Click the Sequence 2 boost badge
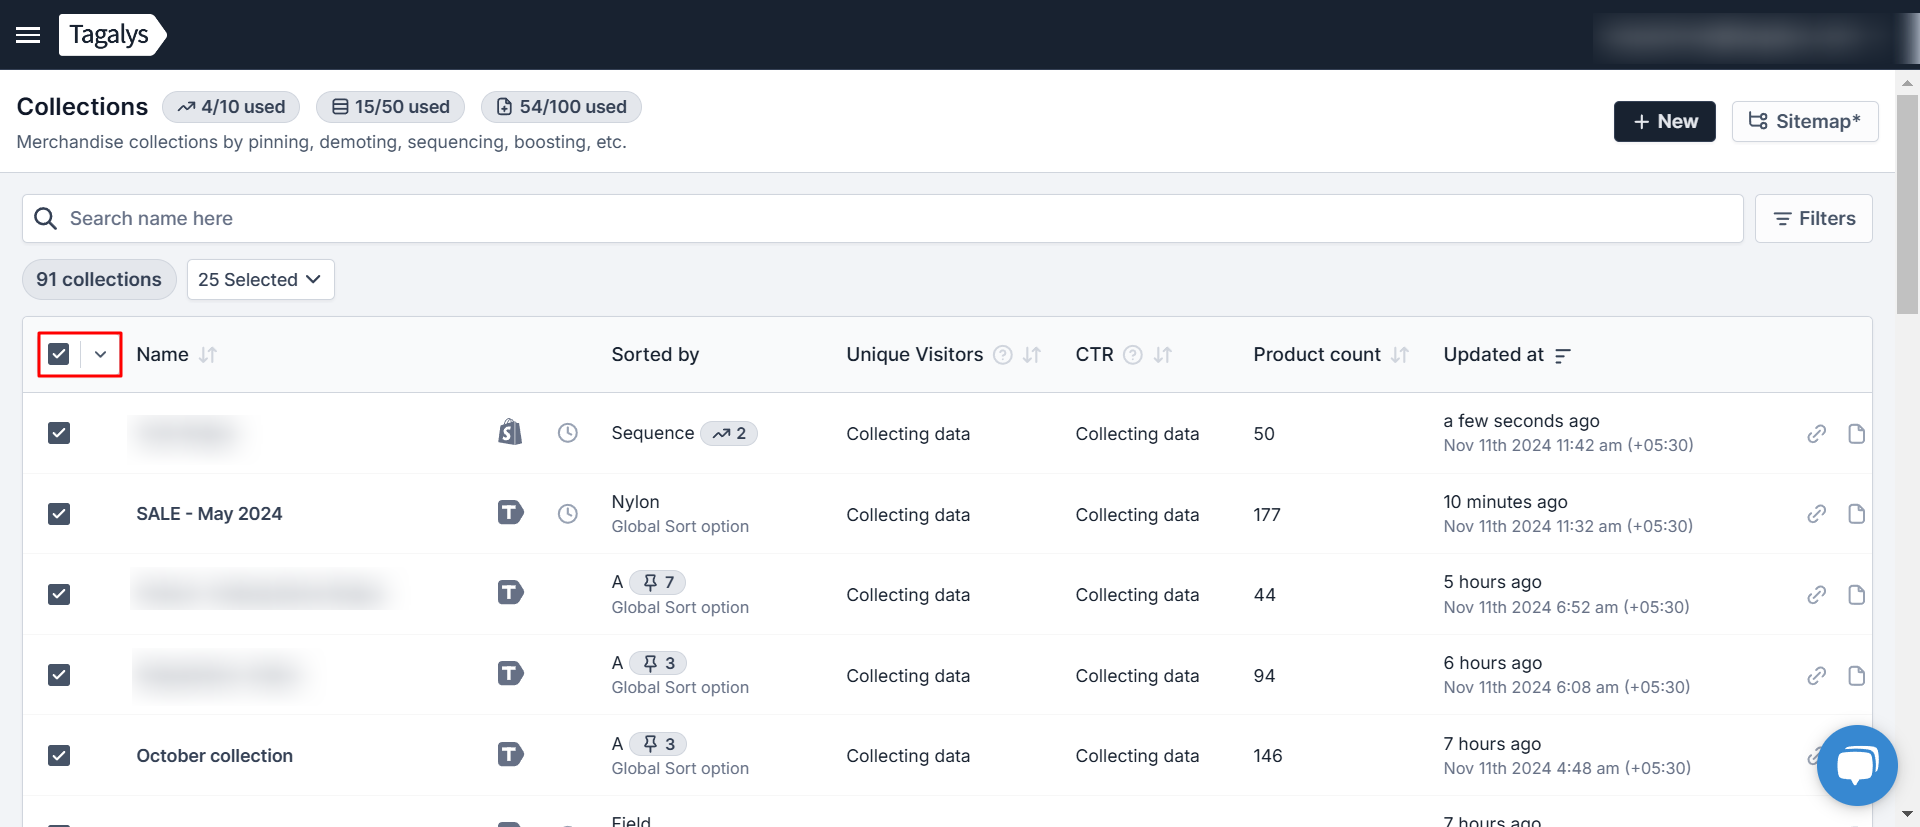1920x827 pixels. tap(729, 433)
